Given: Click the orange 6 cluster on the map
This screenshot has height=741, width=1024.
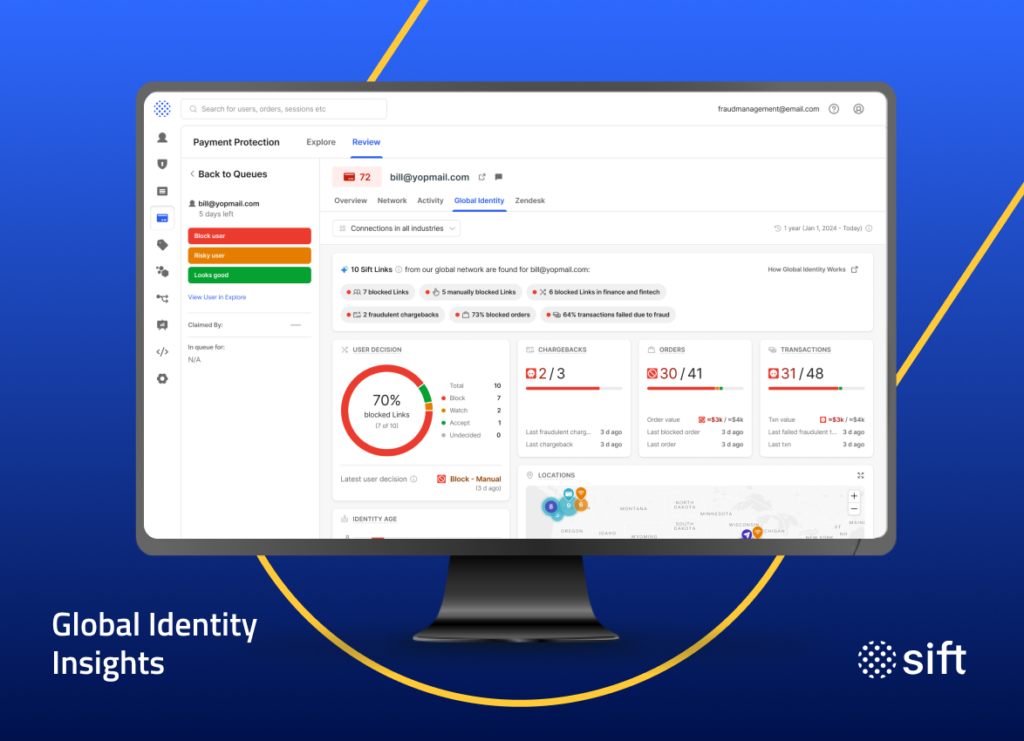Looking at the screenshot, I should pyautogui.click(x=581, y=505).
